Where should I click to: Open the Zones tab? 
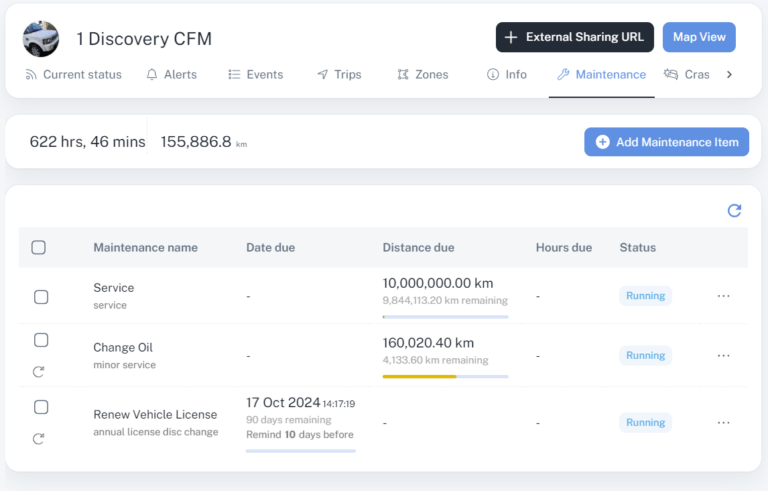click(x=422, y=75)
